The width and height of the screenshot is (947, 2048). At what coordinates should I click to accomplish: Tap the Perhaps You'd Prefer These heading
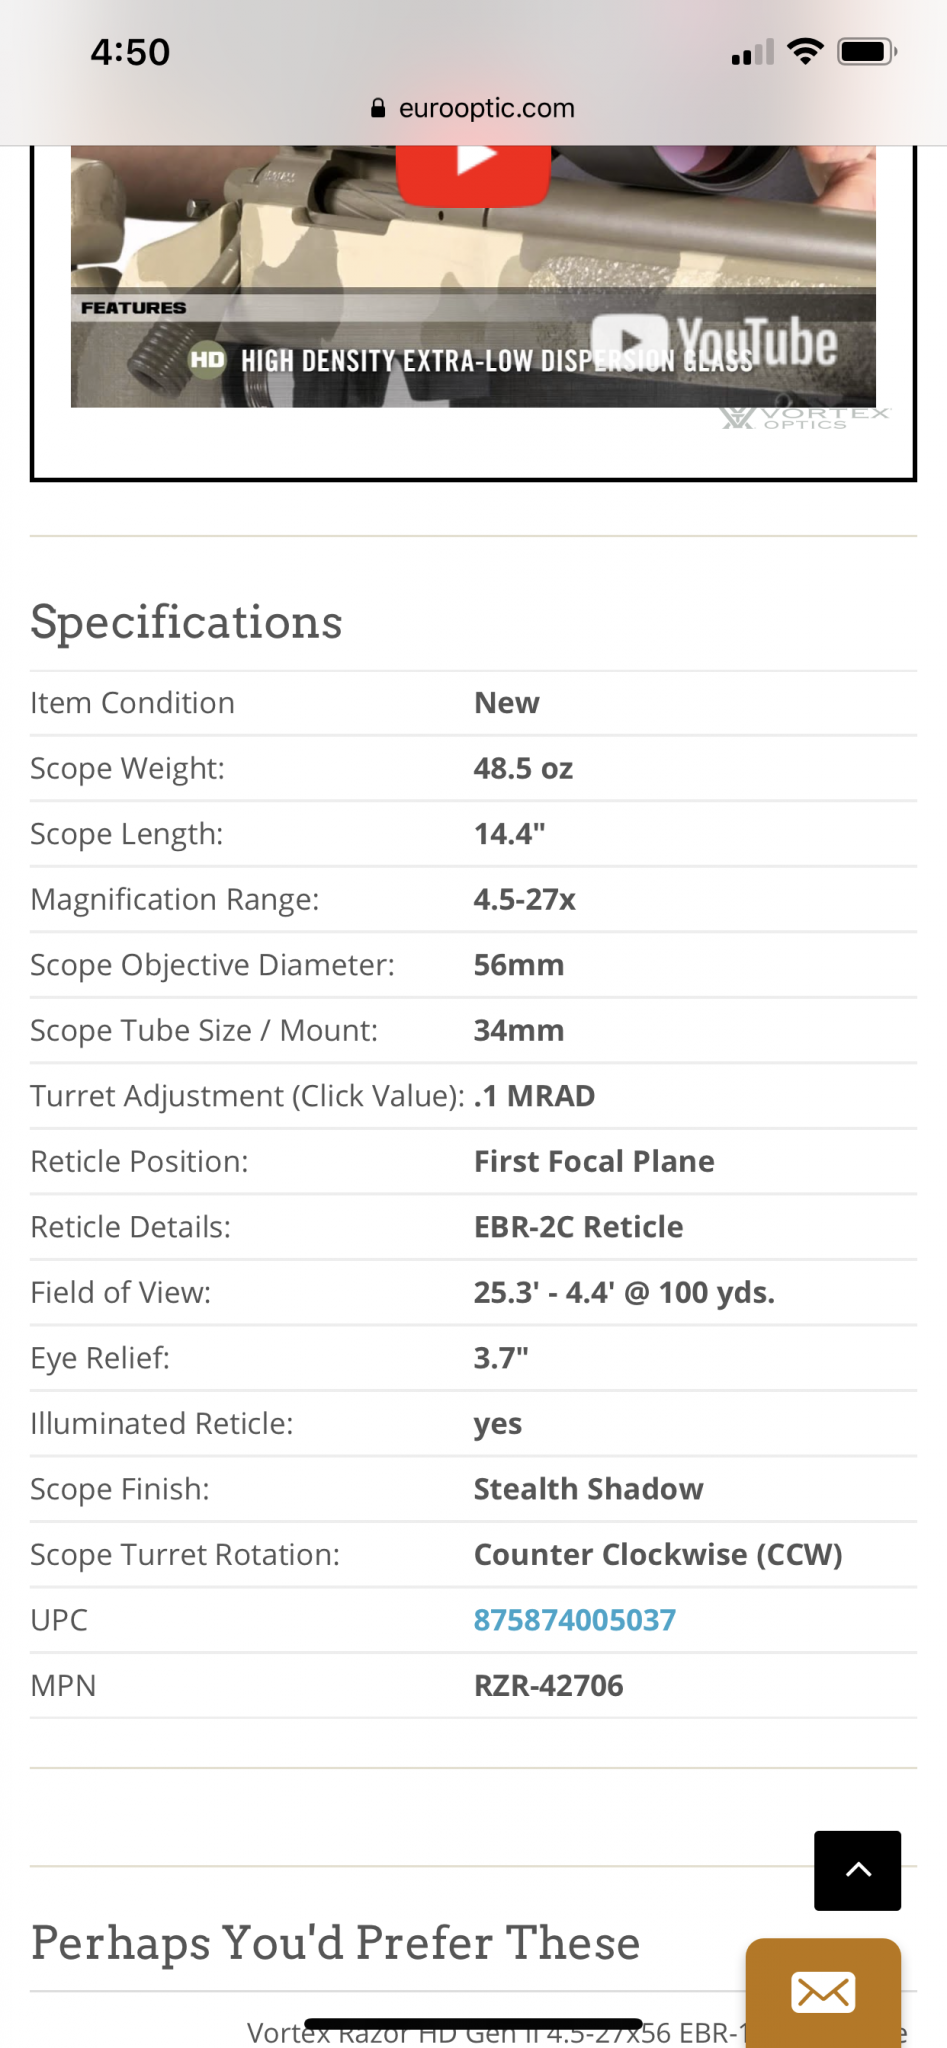point(335,1942)
